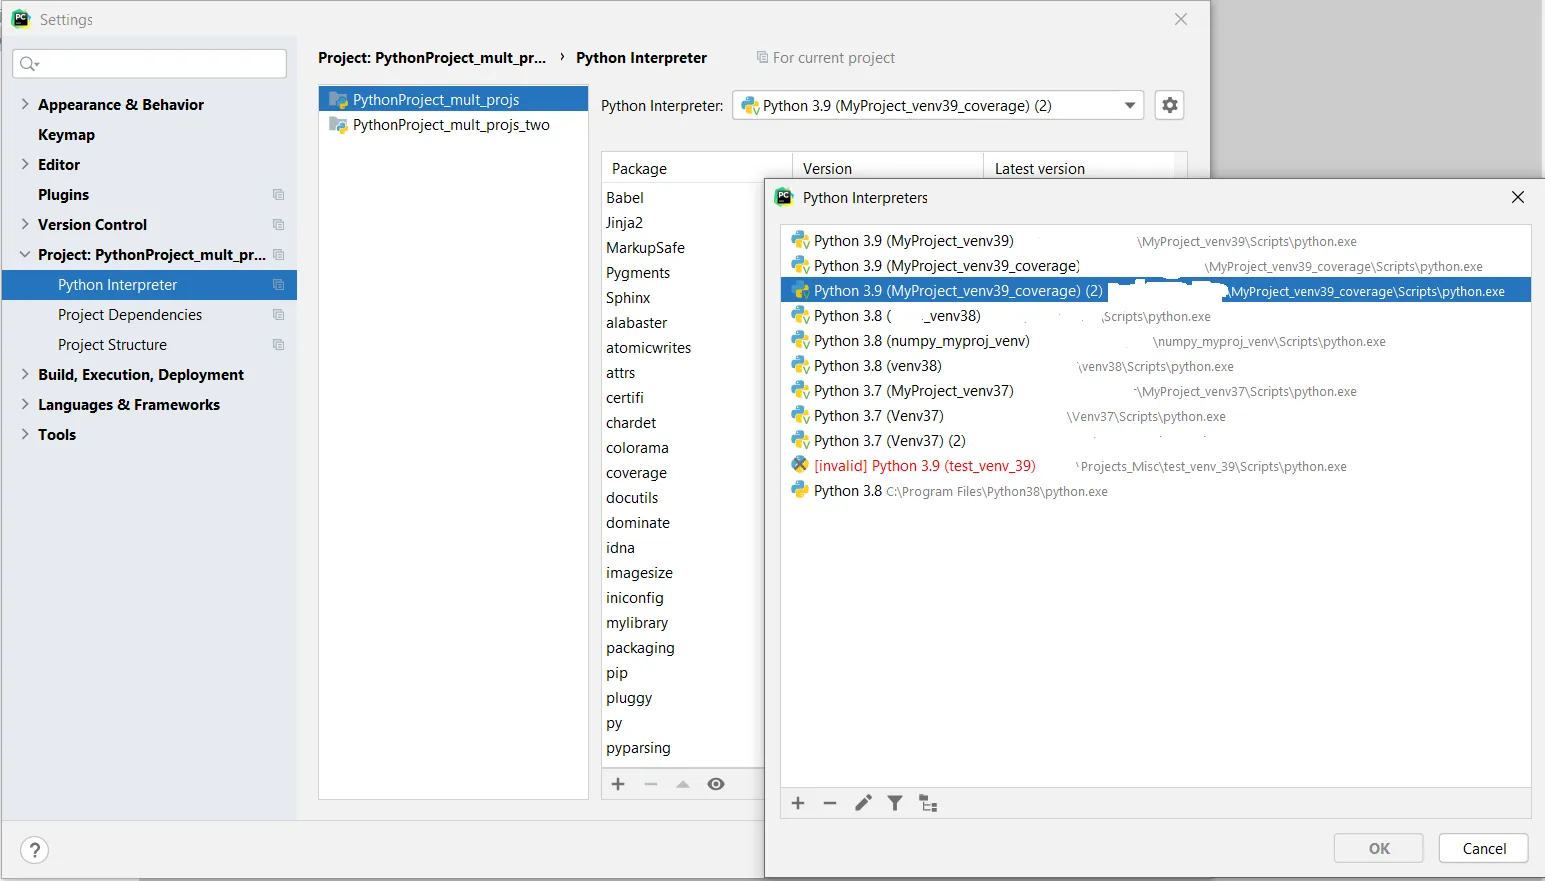Remove selected interpreter with minus icon
Screen dimensions: 1545x881
(x=830, y=803)
